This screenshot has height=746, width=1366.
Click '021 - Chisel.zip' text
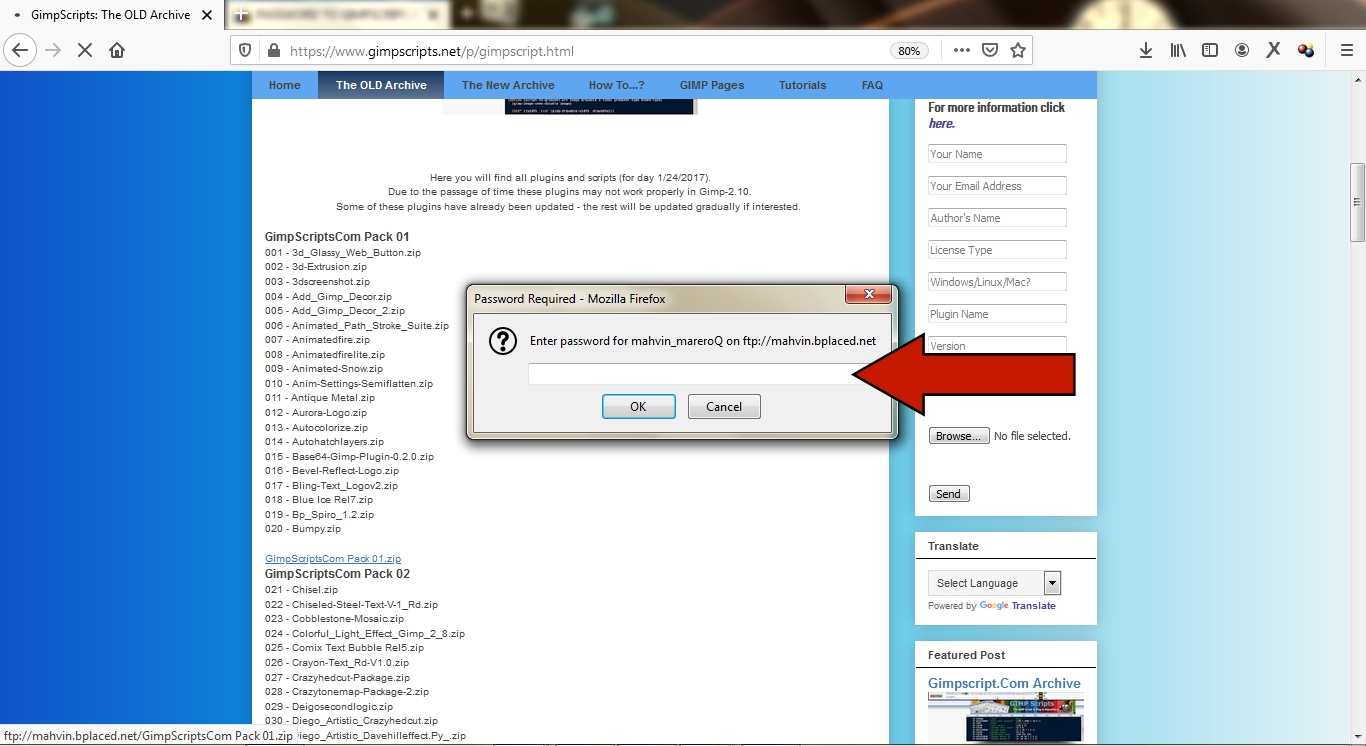coord(301,590)
